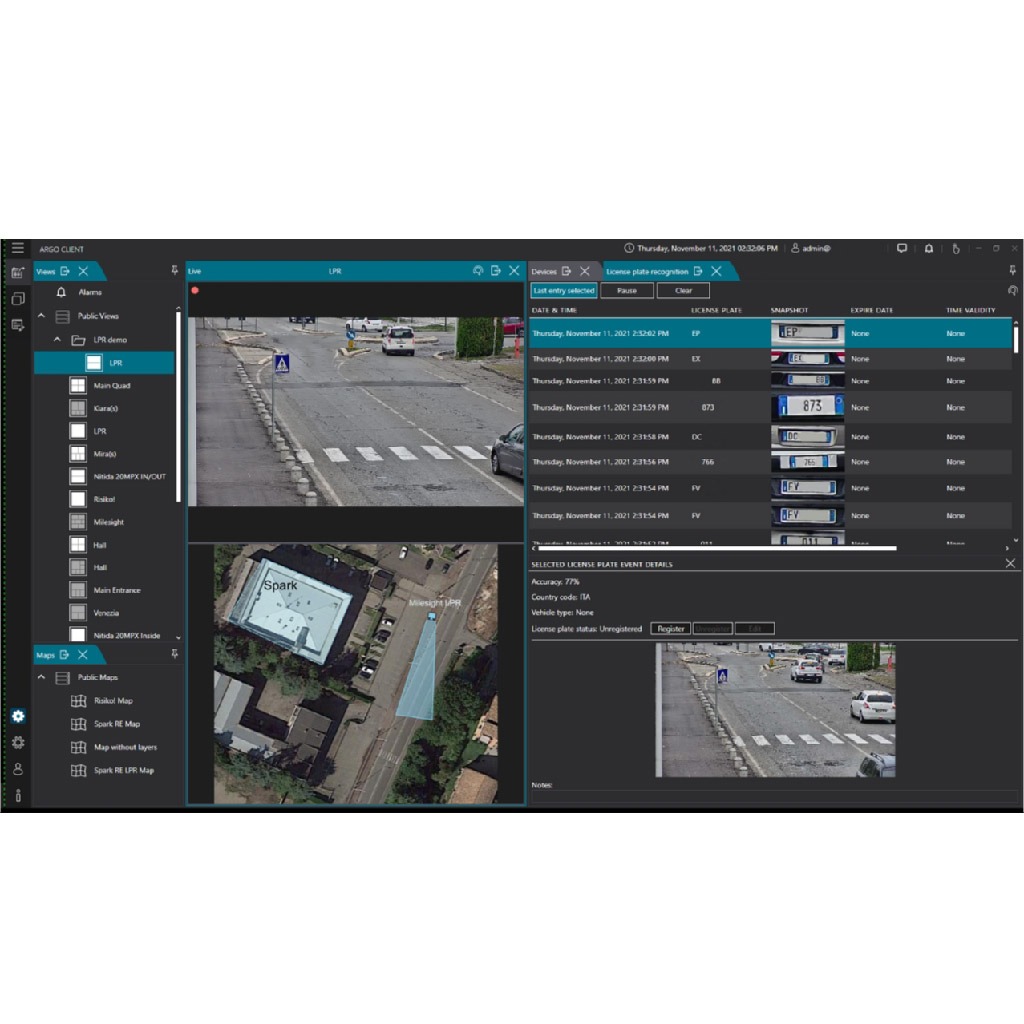
Task: Click the info icon in the left sidebar
Action: point(17,796)
